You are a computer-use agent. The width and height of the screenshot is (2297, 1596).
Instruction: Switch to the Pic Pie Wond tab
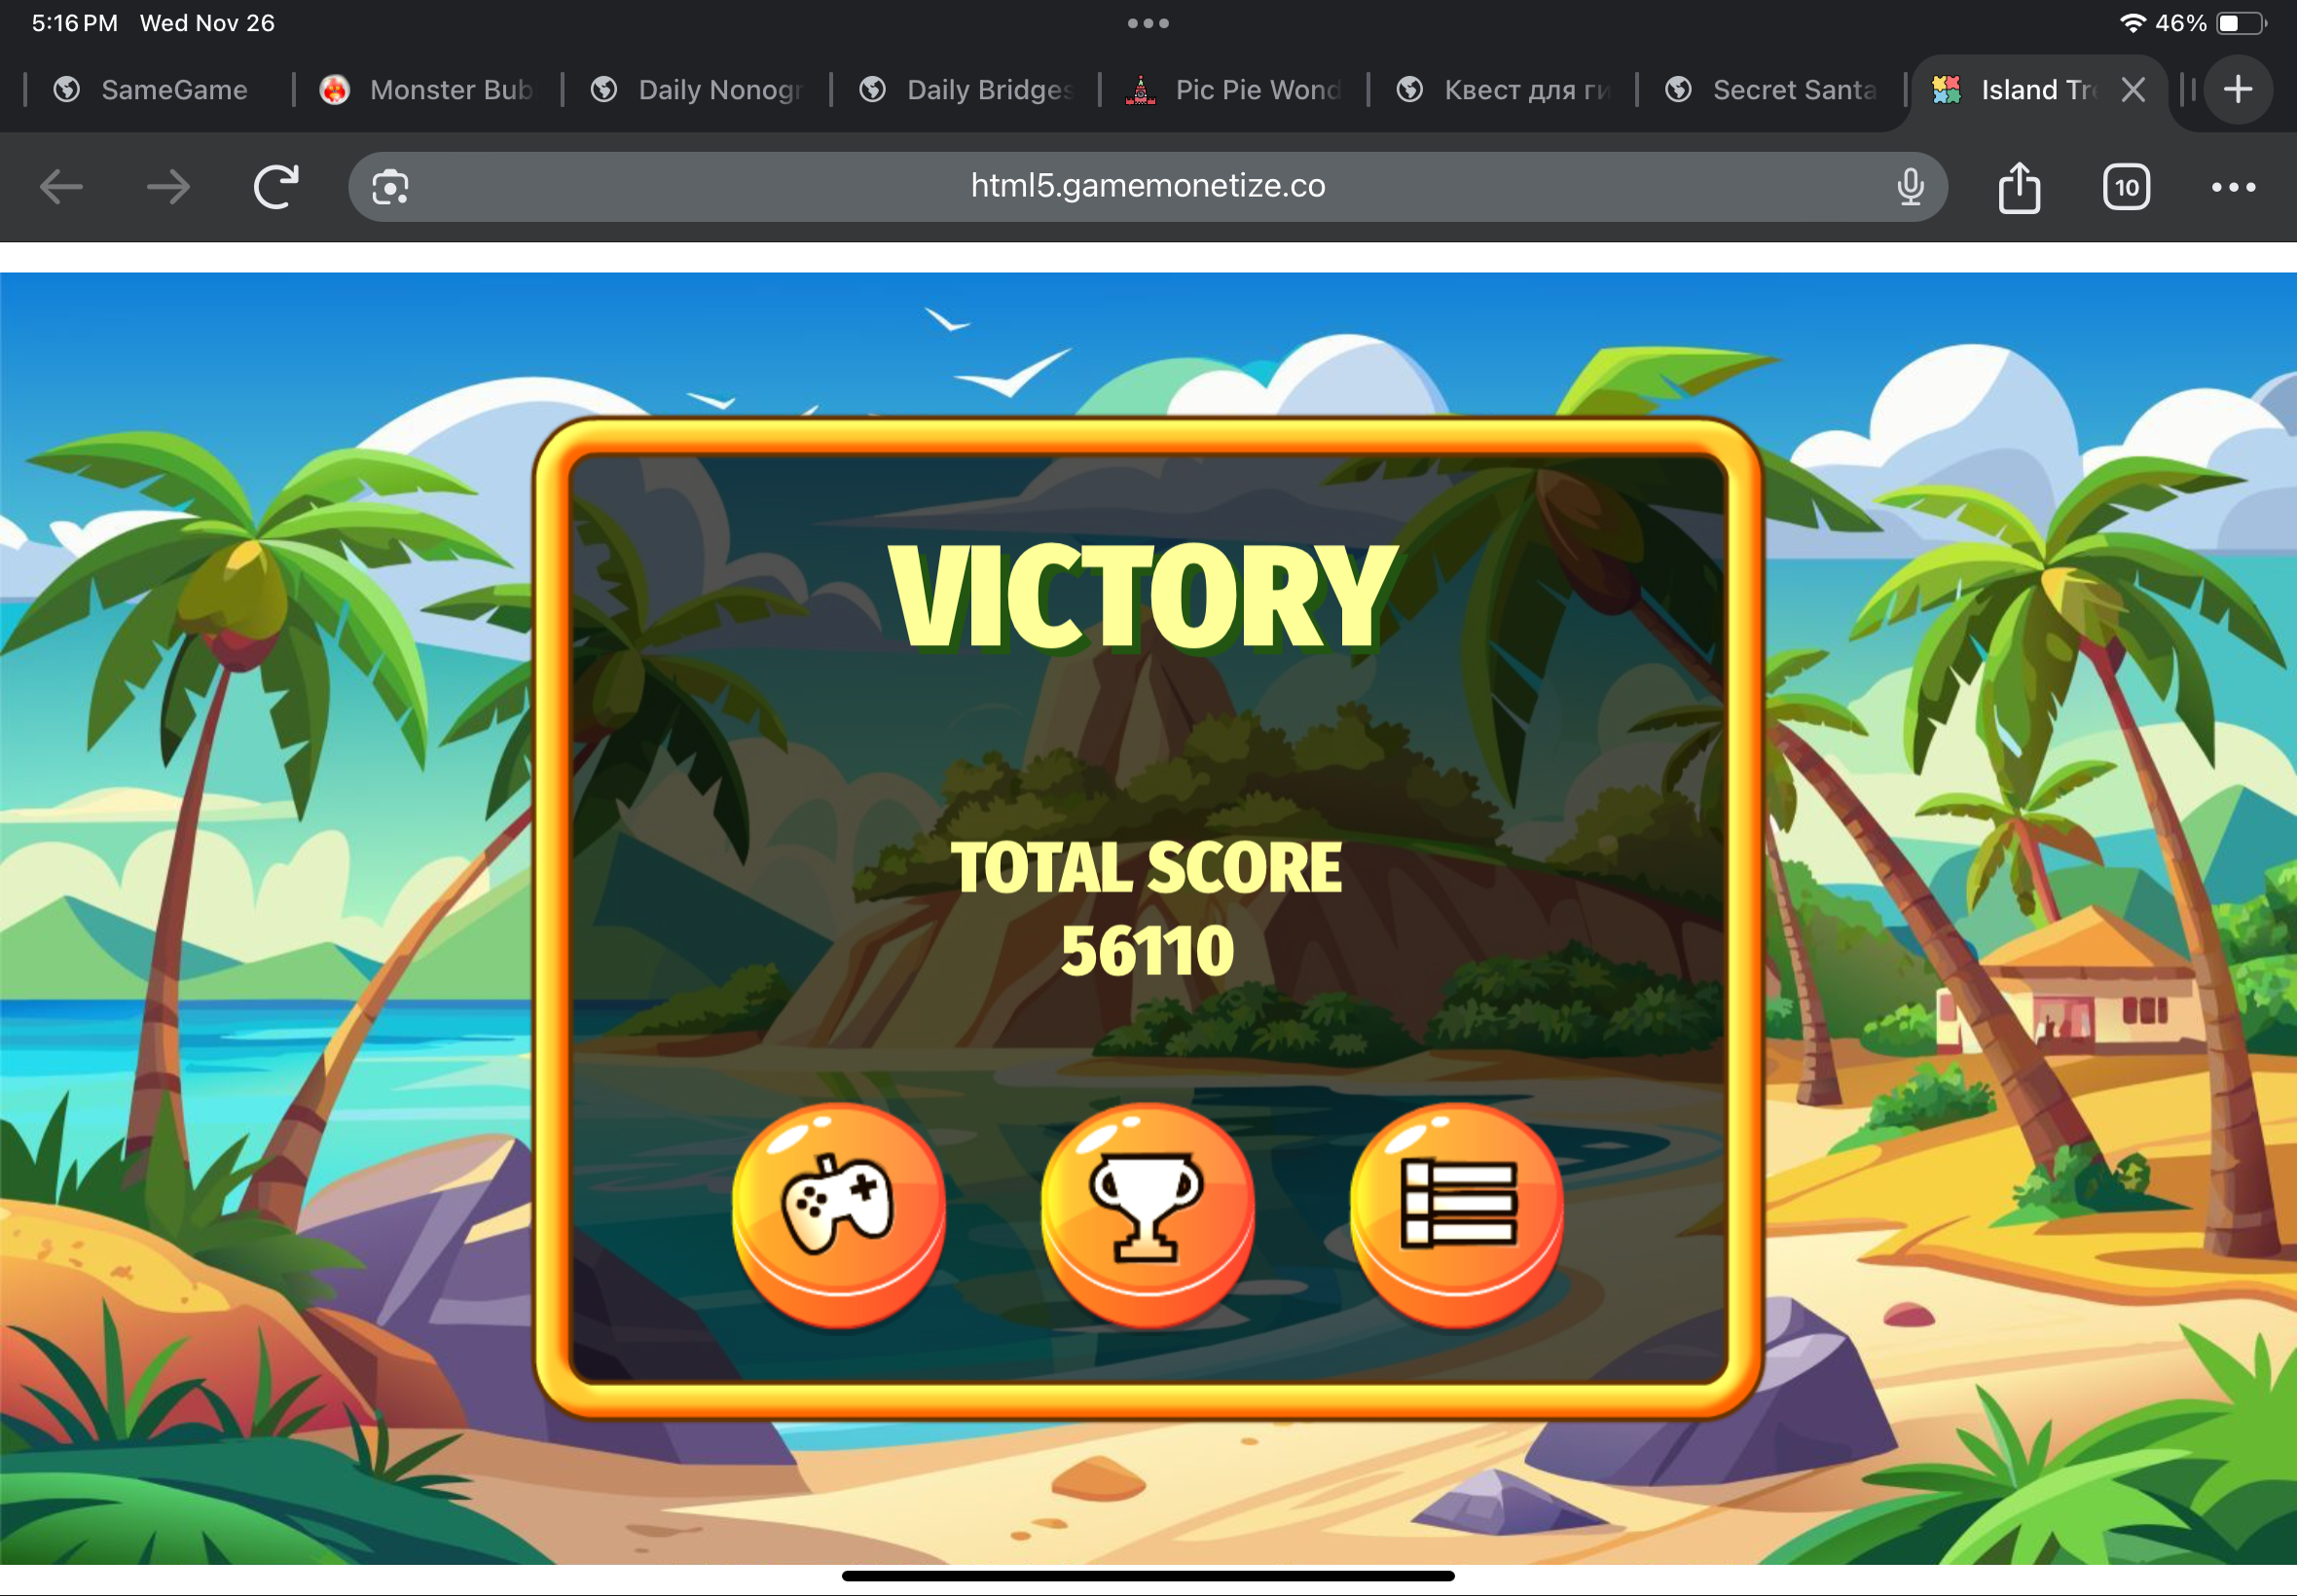click(x=1236, y=90)
